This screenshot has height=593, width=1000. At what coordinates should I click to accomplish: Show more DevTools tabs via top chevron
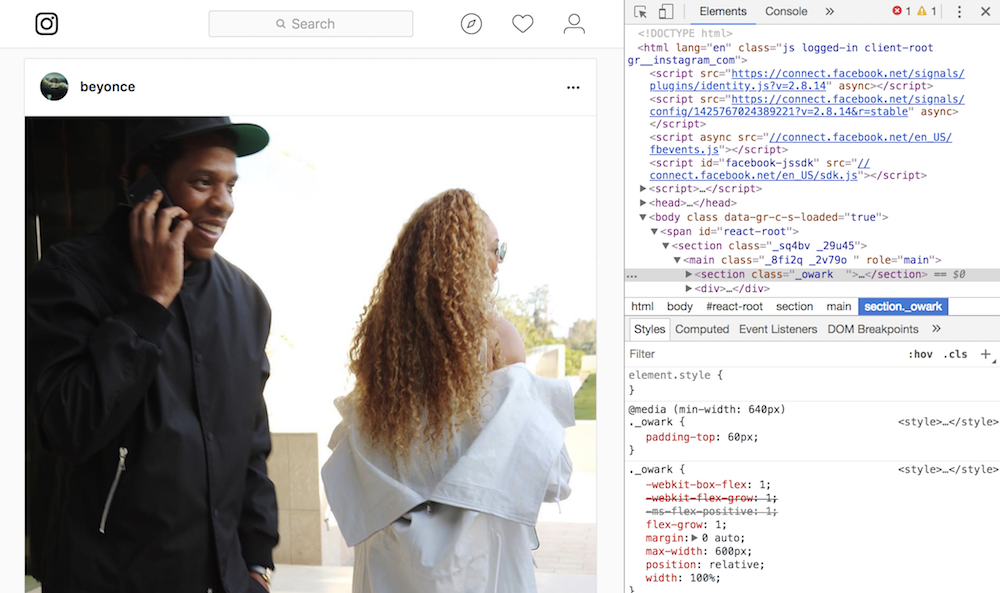click(829, 11)
